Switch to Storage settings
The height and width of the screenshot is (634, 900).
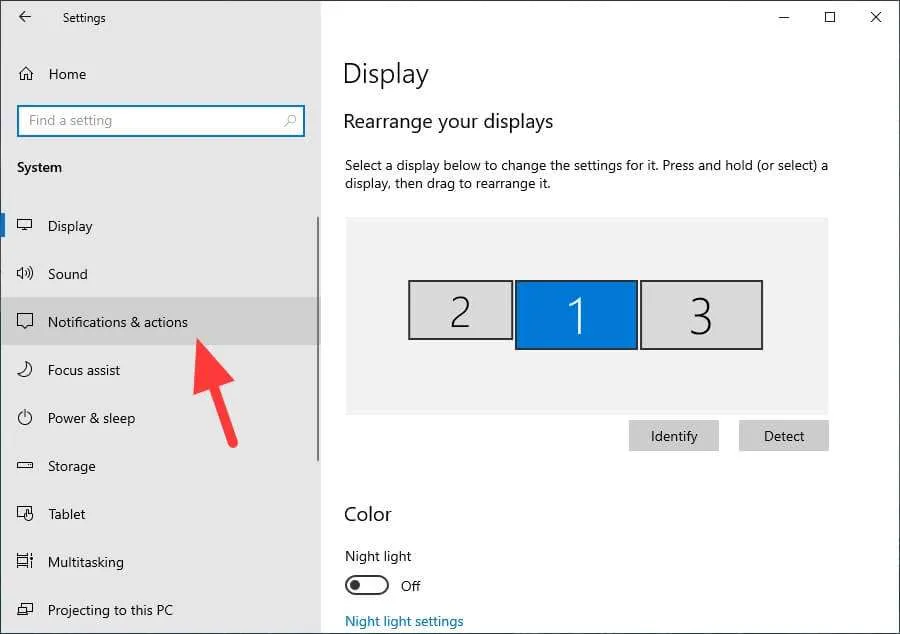tap(160, 466)
